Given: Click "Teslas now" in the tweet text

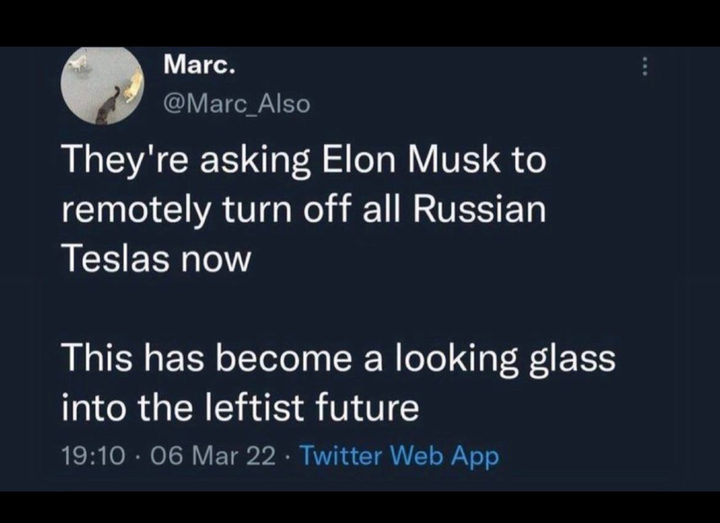Looking at the screenshot, I should click(155, 259).
